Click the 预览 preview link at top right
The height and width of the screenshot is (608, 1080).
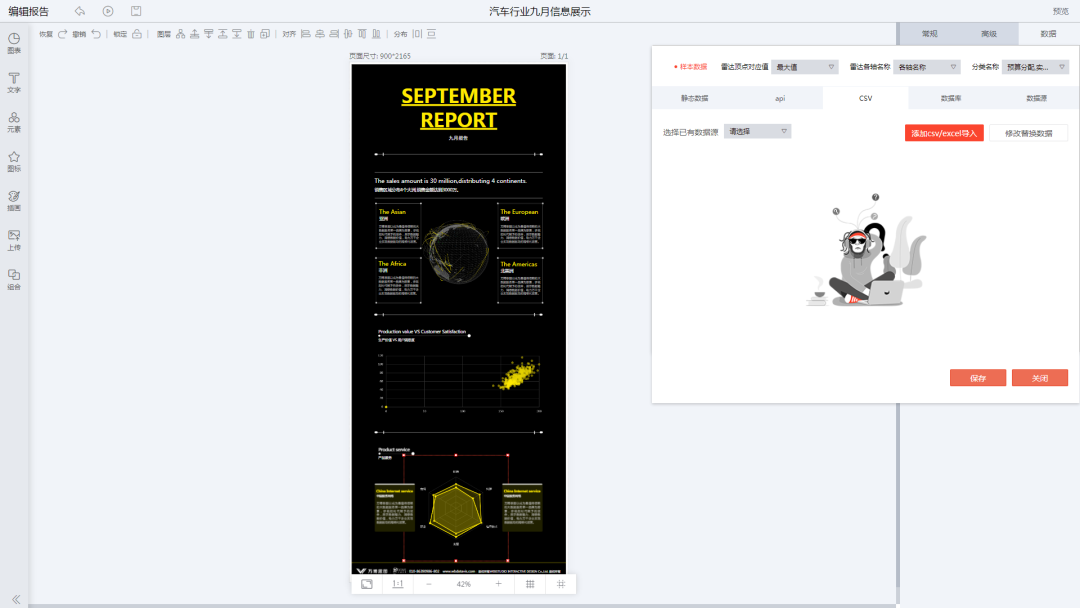1060,11
